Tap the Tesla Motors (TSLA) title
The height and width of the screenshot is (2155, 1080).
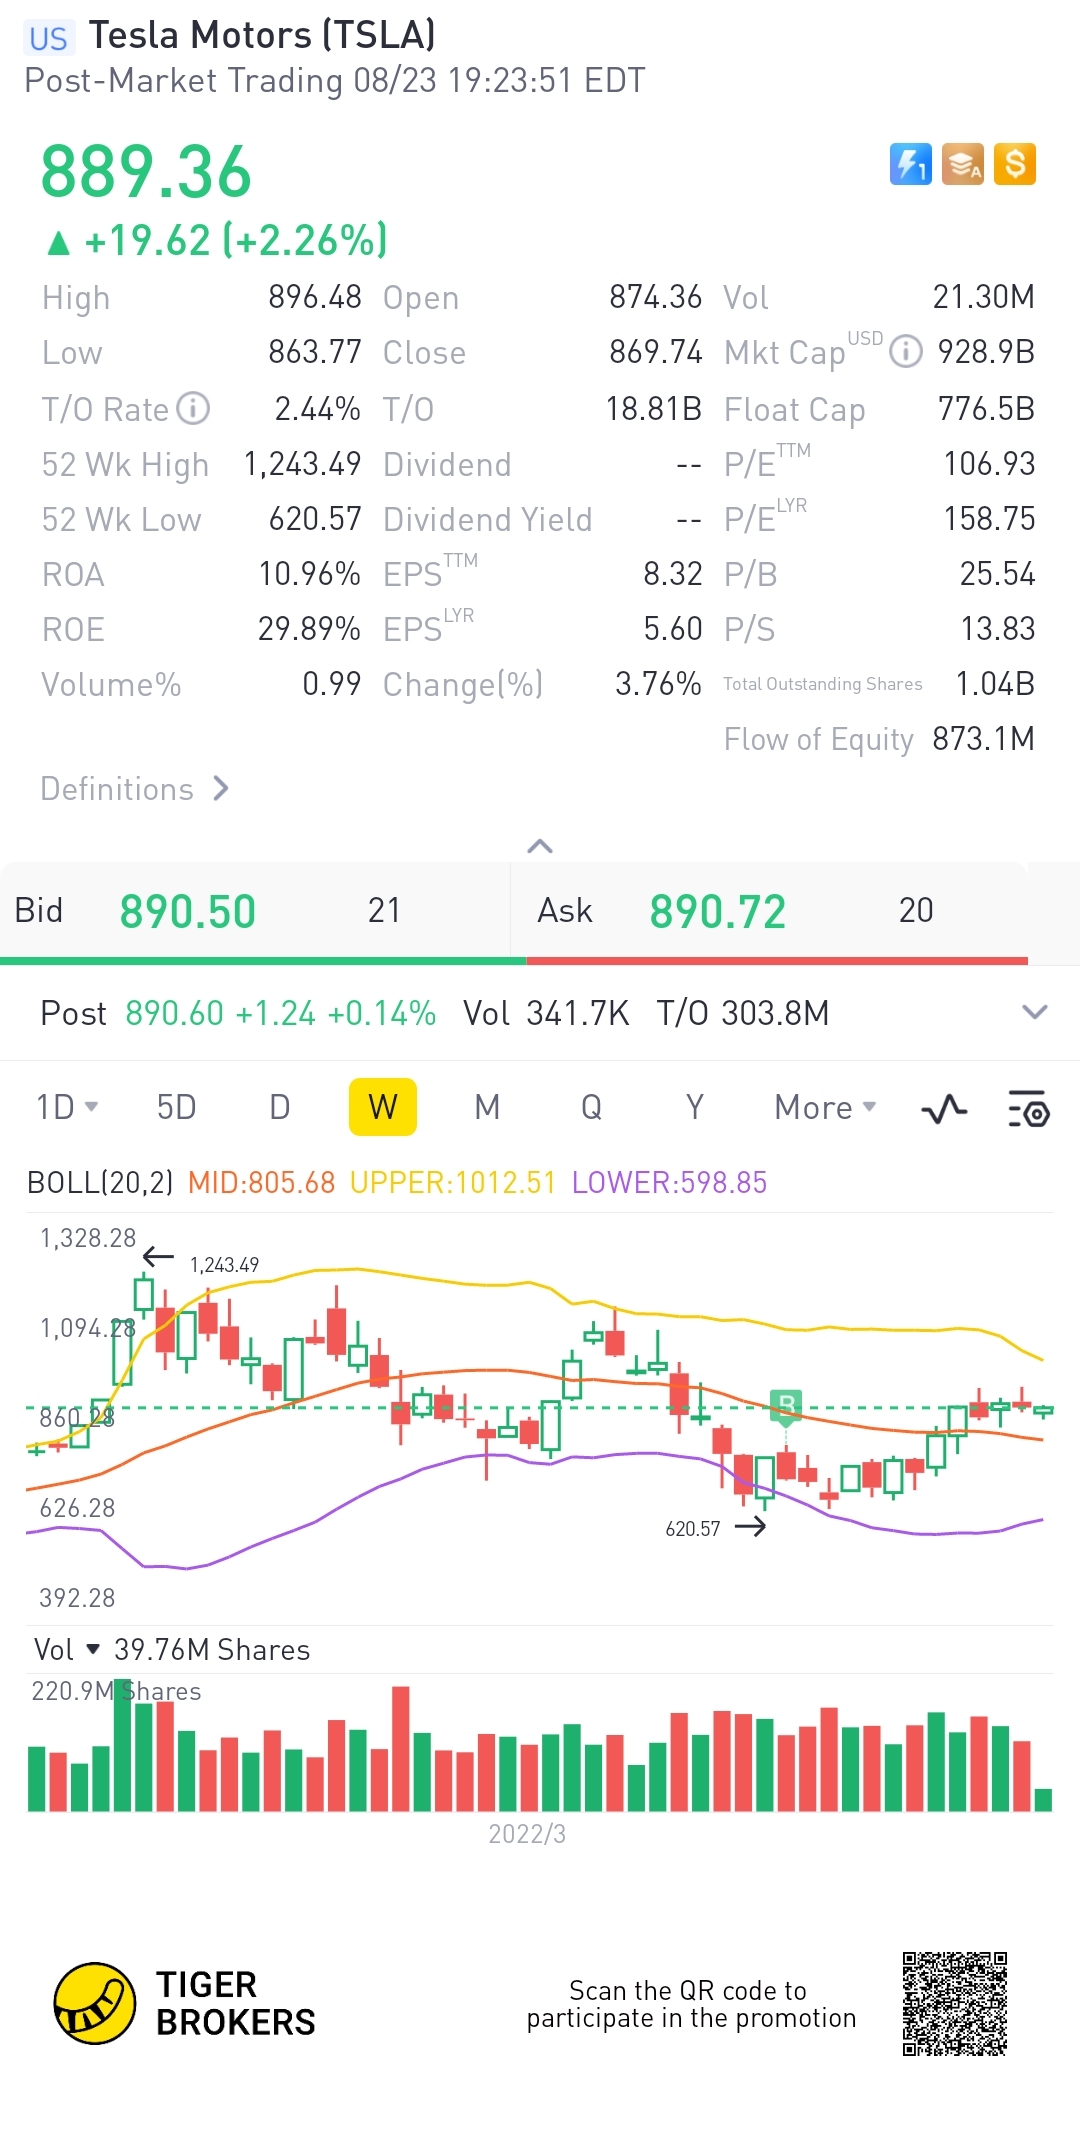coord(262,35)
